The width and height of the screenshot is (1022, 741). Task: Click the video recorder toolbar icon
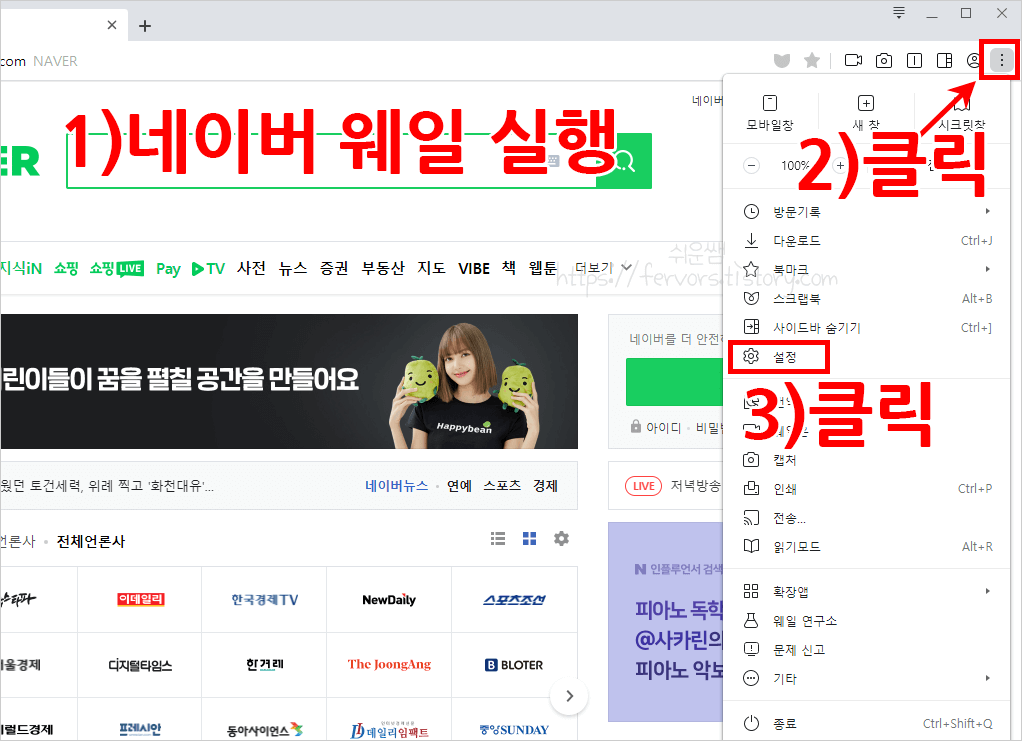(853, 61)
